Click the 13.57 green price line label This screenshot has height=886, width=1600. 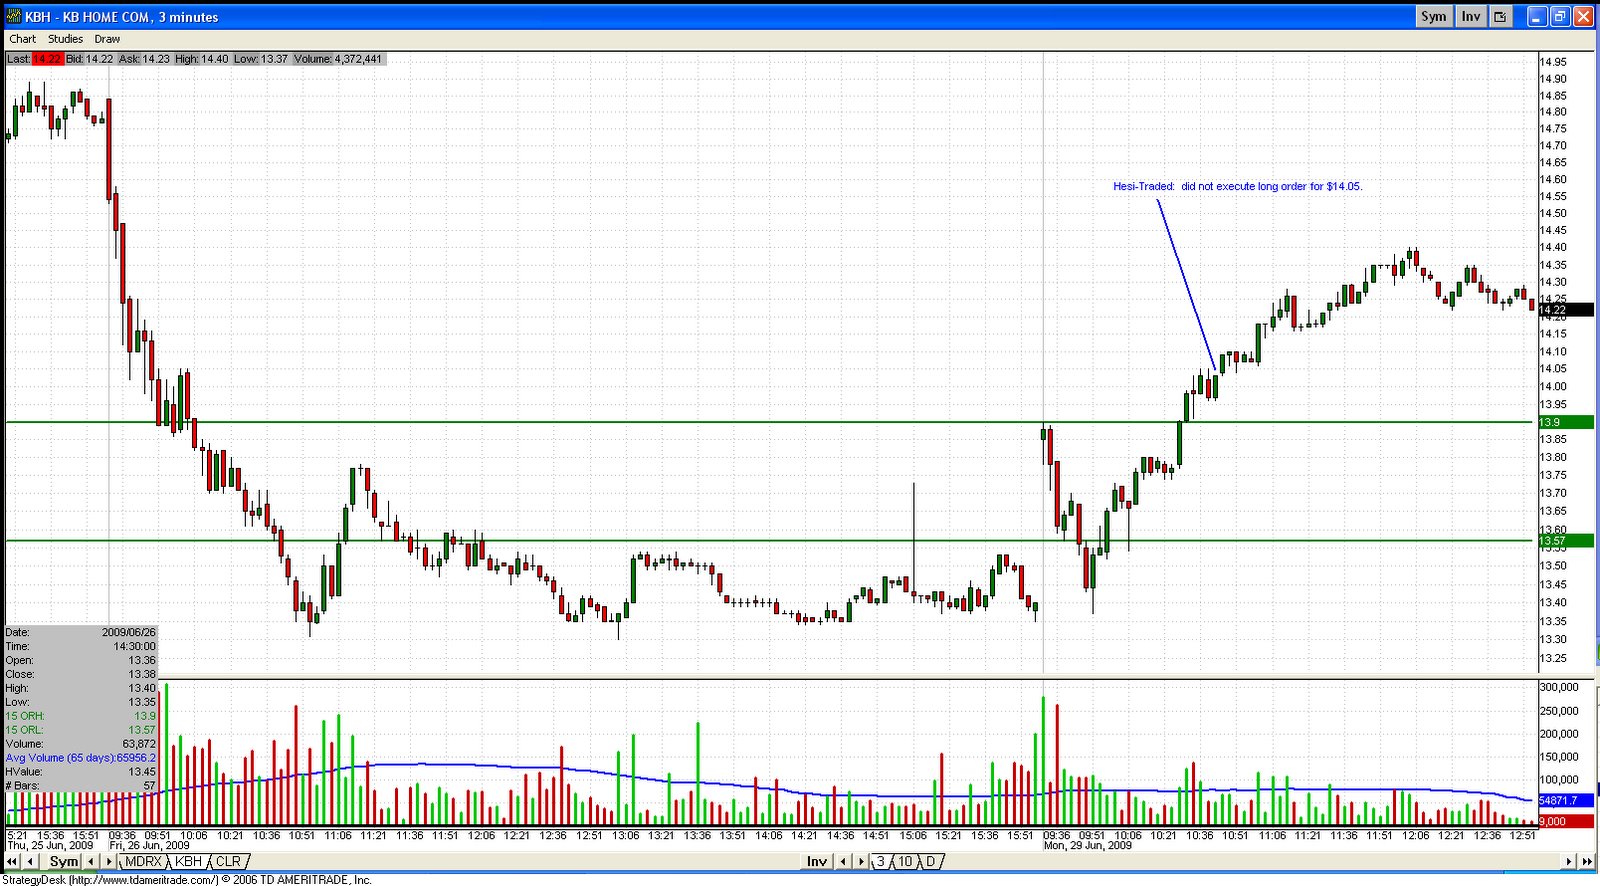[1565, 541]
